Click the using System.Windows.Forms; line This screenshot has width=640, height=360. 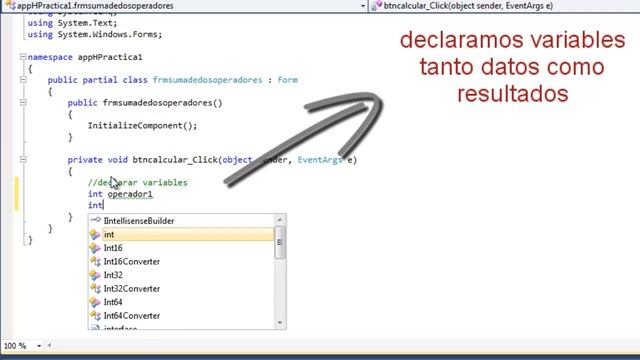95,34
